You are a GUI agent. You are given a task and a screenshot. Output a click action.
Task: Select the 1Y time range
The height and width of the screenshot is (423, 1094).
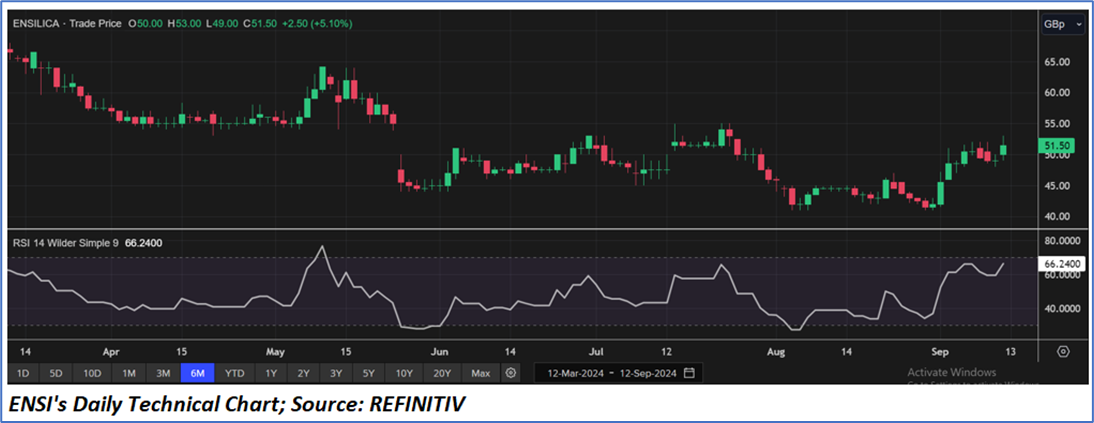tap(271, 373)
